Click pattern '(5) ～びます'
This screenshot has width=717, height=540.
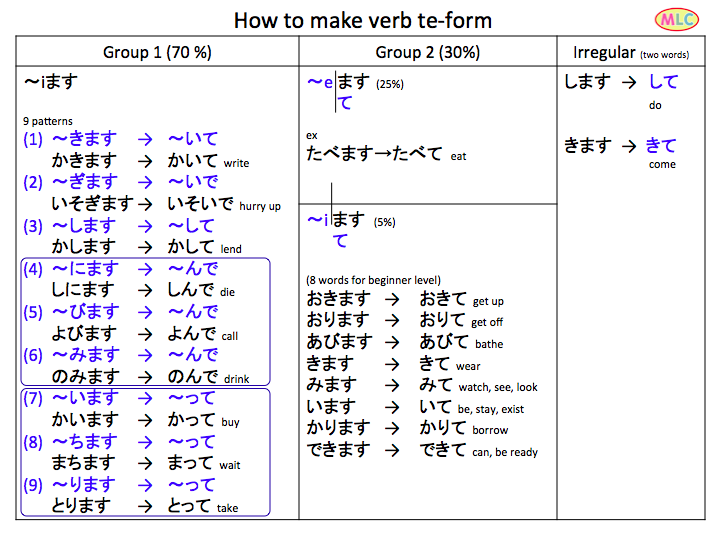(x=71, y=311)
